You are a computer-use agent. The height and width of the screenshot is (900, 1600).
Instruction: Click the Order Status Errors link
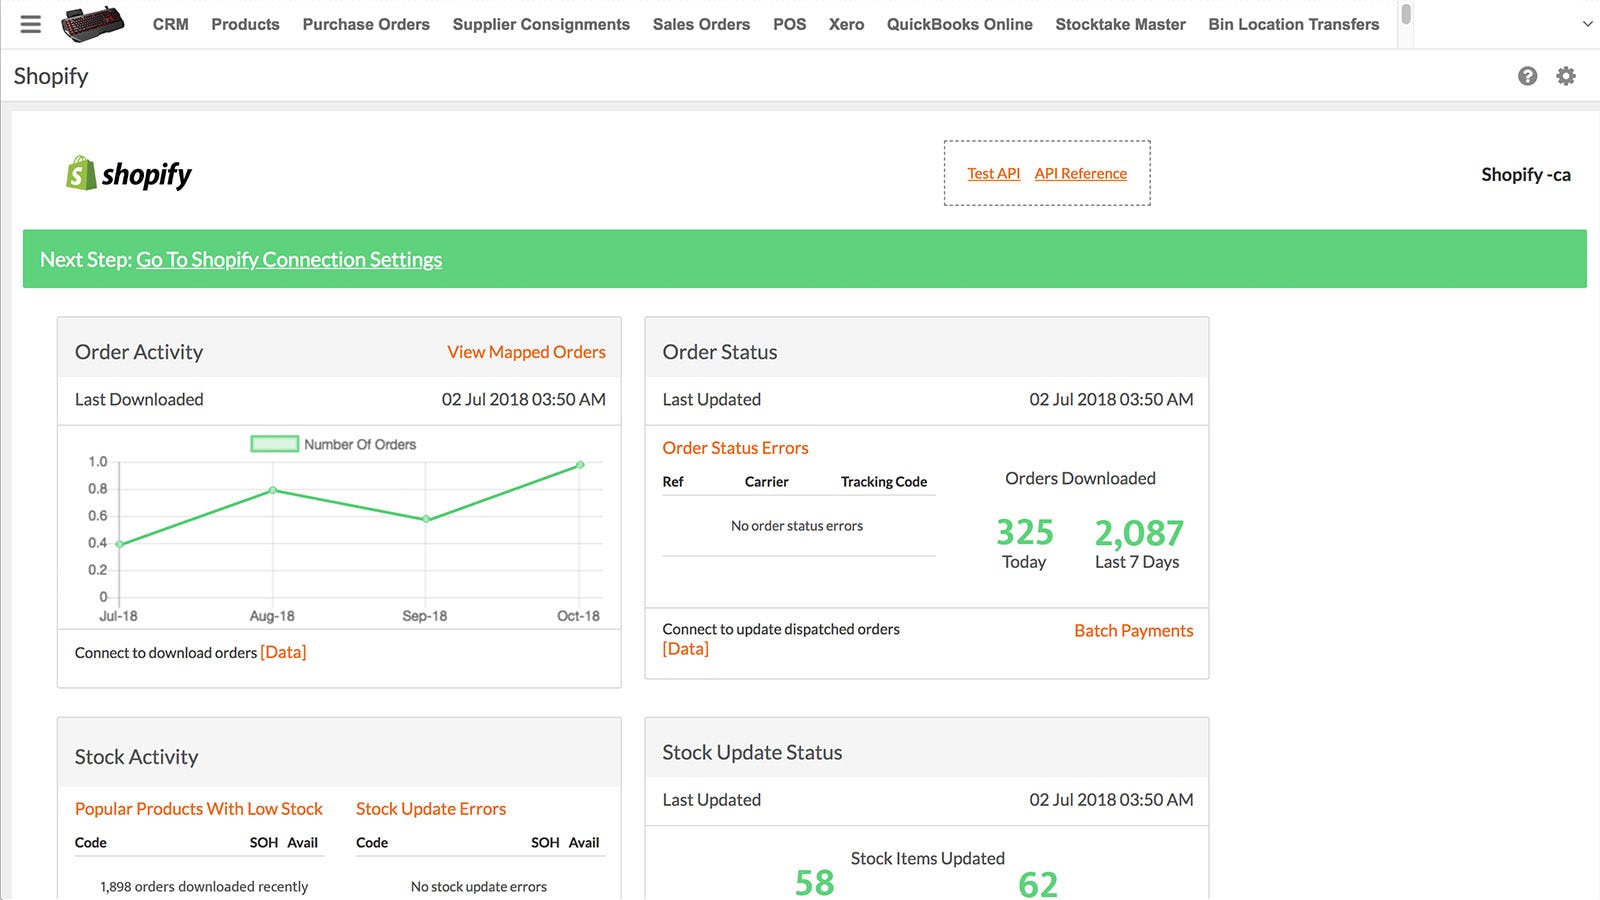[x=735, y=448]
